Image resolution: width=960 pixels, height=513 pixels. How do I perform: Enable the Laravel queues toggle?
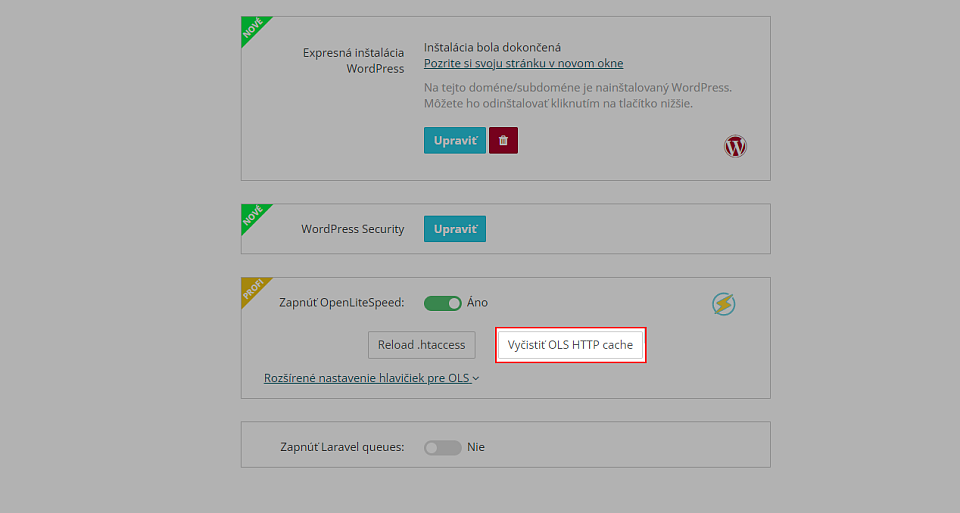coord(443,447)
